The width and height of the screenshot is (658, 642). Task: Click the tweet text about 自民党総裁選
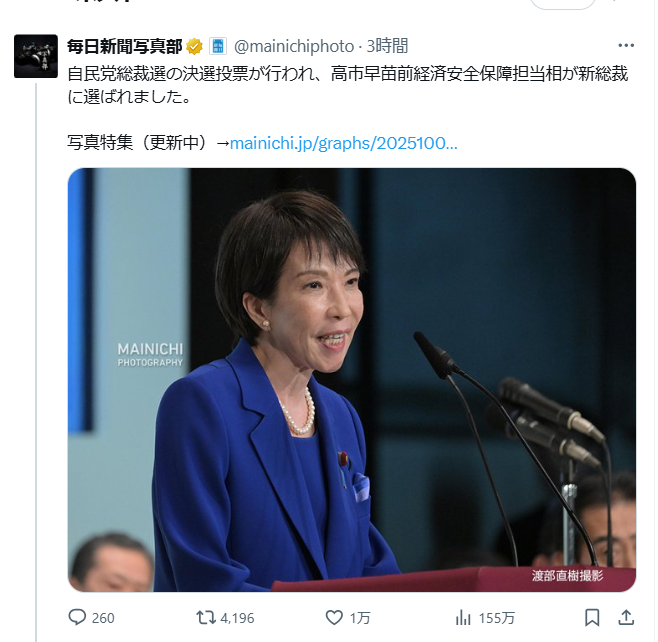347,85
